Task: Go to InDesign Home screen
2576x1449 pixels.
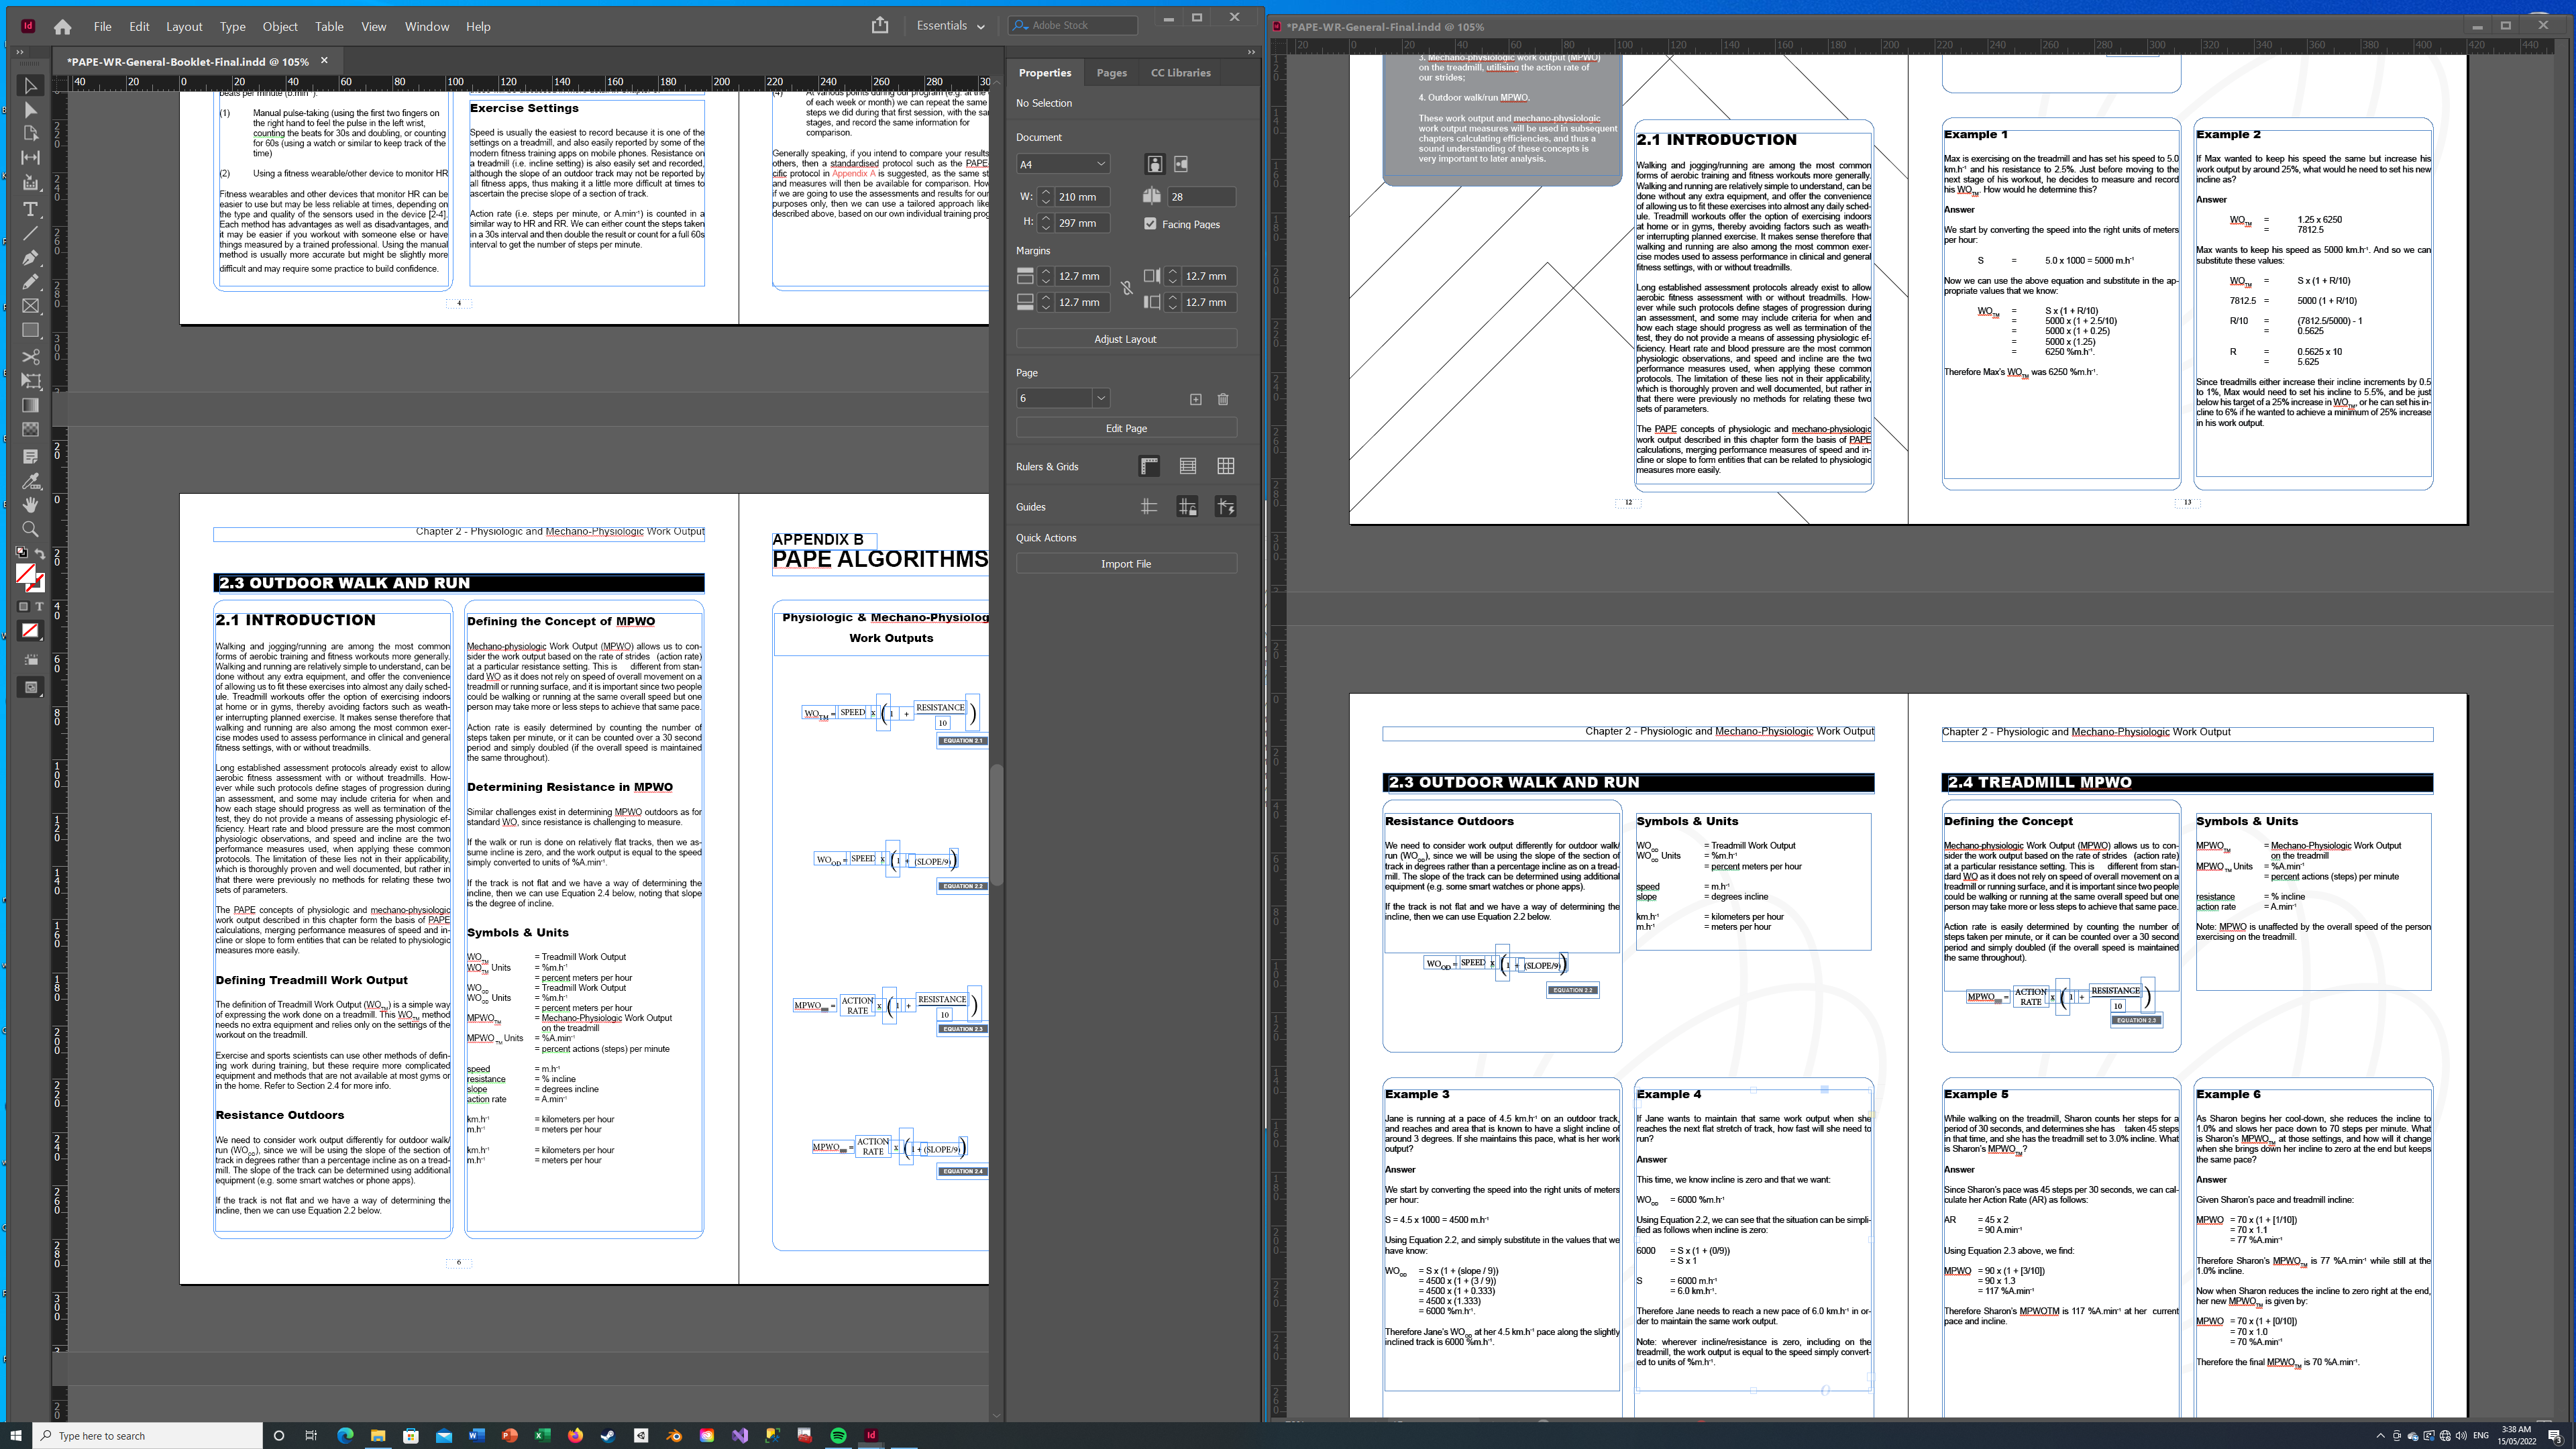Action: tap(62, 26)
